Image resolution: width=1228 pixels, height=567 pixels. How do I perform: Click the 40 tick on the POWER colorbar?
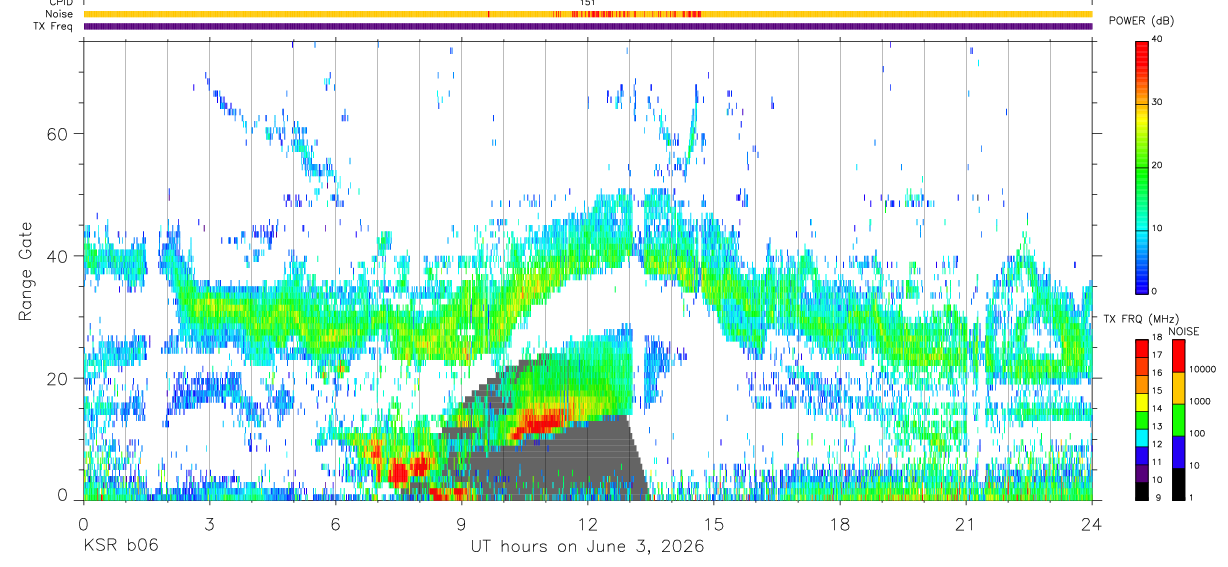coord(1158,39)
